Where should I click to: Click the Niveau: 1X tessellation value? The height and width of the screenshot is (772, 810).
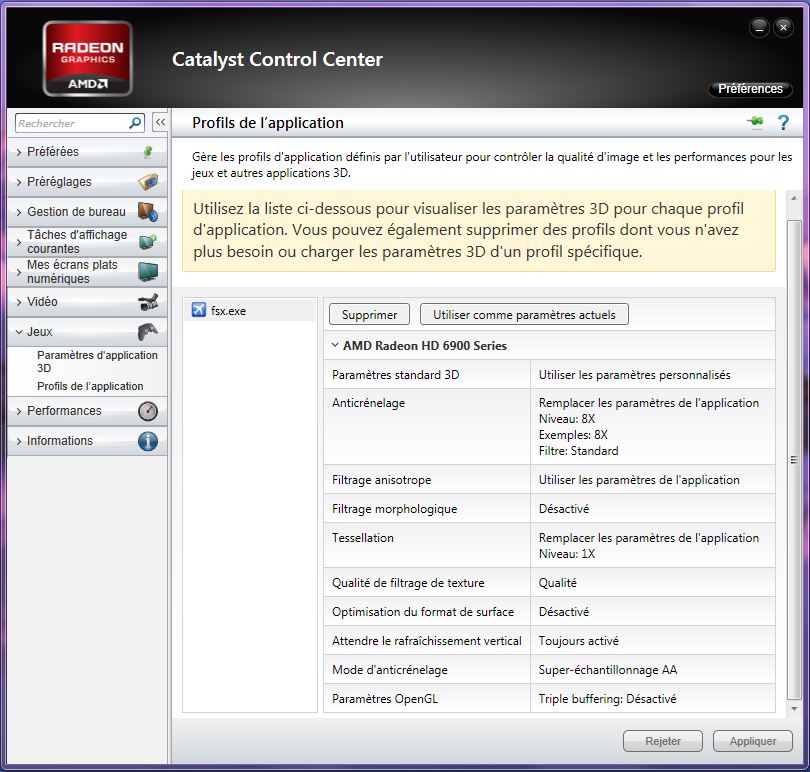click(x=567, y=554)
